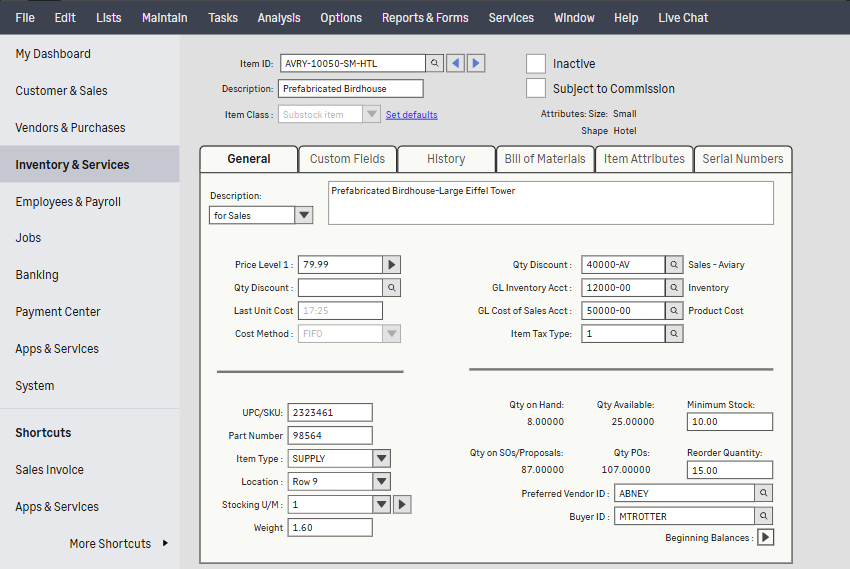The width and height of the screenshot is (850, 569).
Task: Click the GL Cost of Sales Acct lookup
Action: (x=674, y=311)
